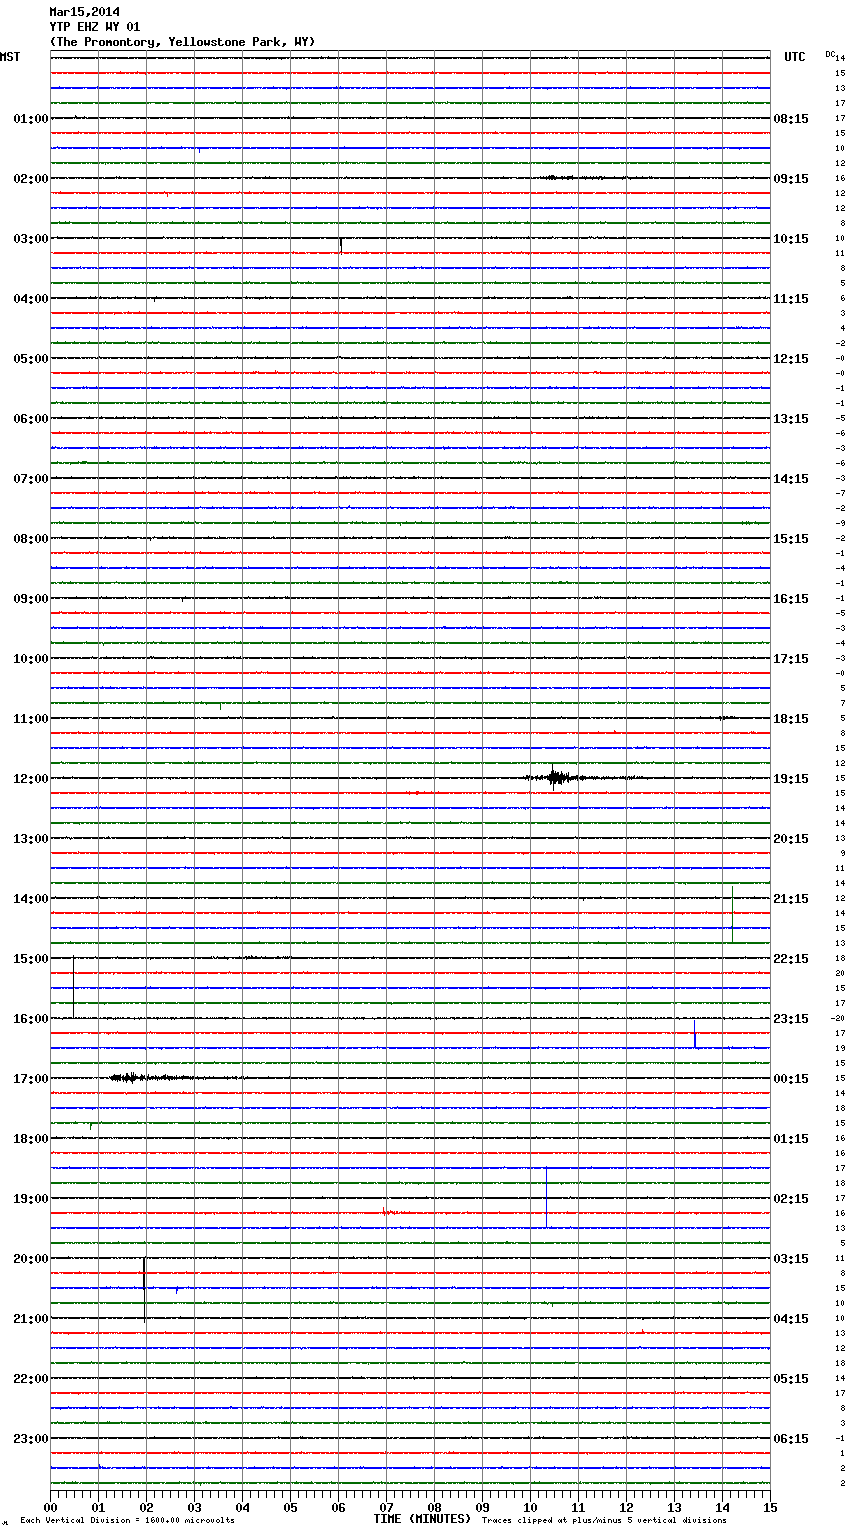The width and height of the screenshot is (850, 1534).
Task: Click the seismic event on the 12:00 trace
Action: 556,777
